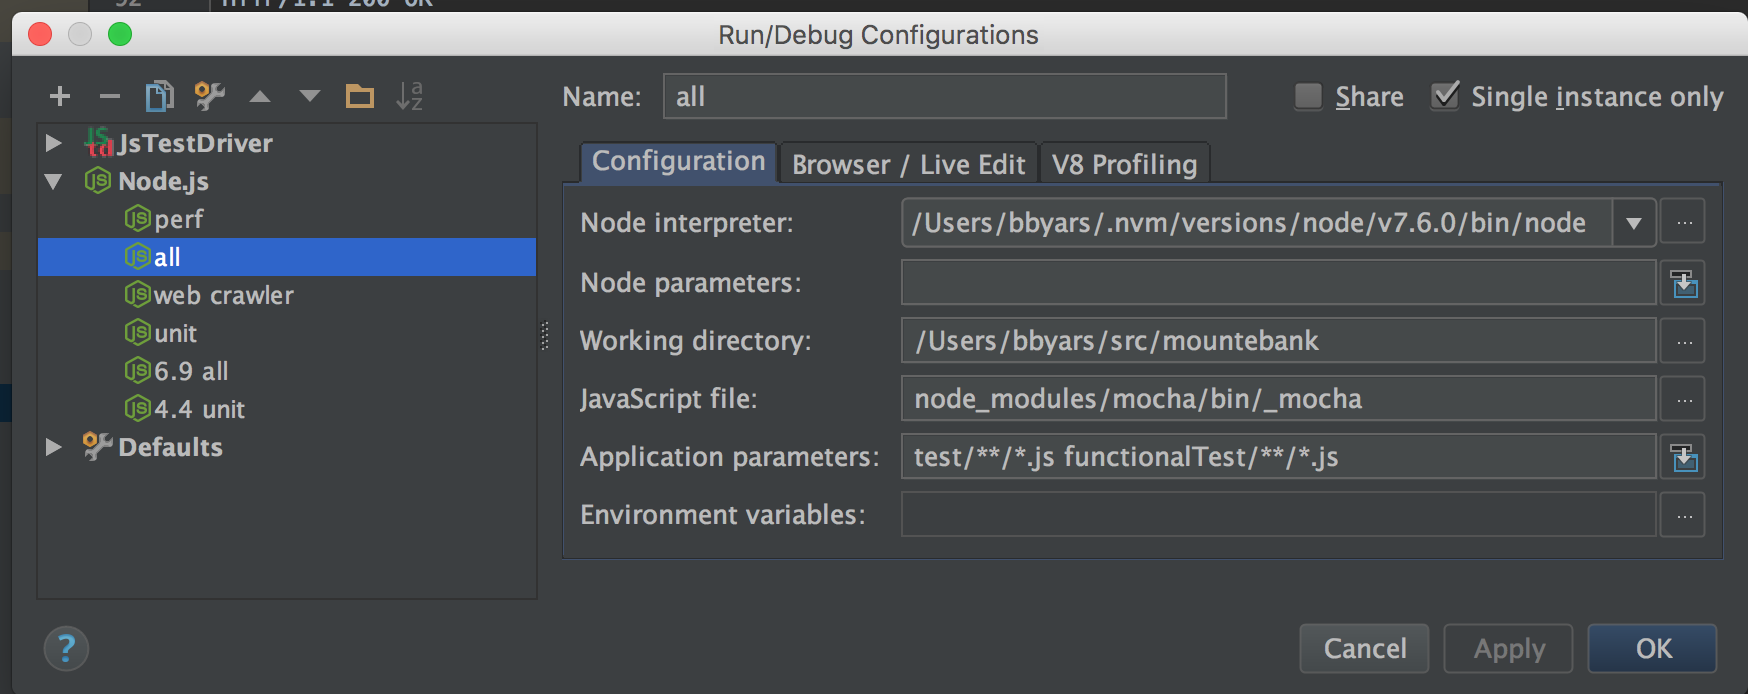
Task: Enable the Share checkbox
Action: pyautogui.click(x=1308, y=96)
